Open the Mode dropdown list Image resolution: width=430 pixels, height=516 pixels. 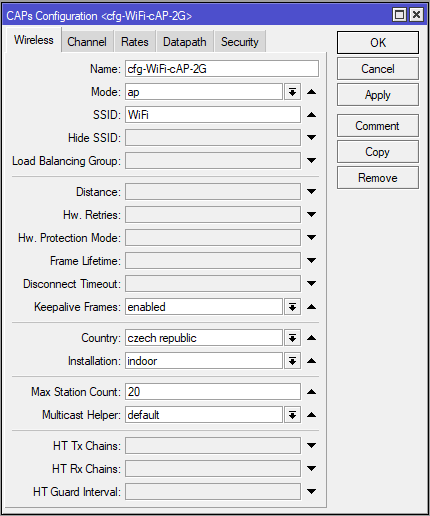point(292,92)
